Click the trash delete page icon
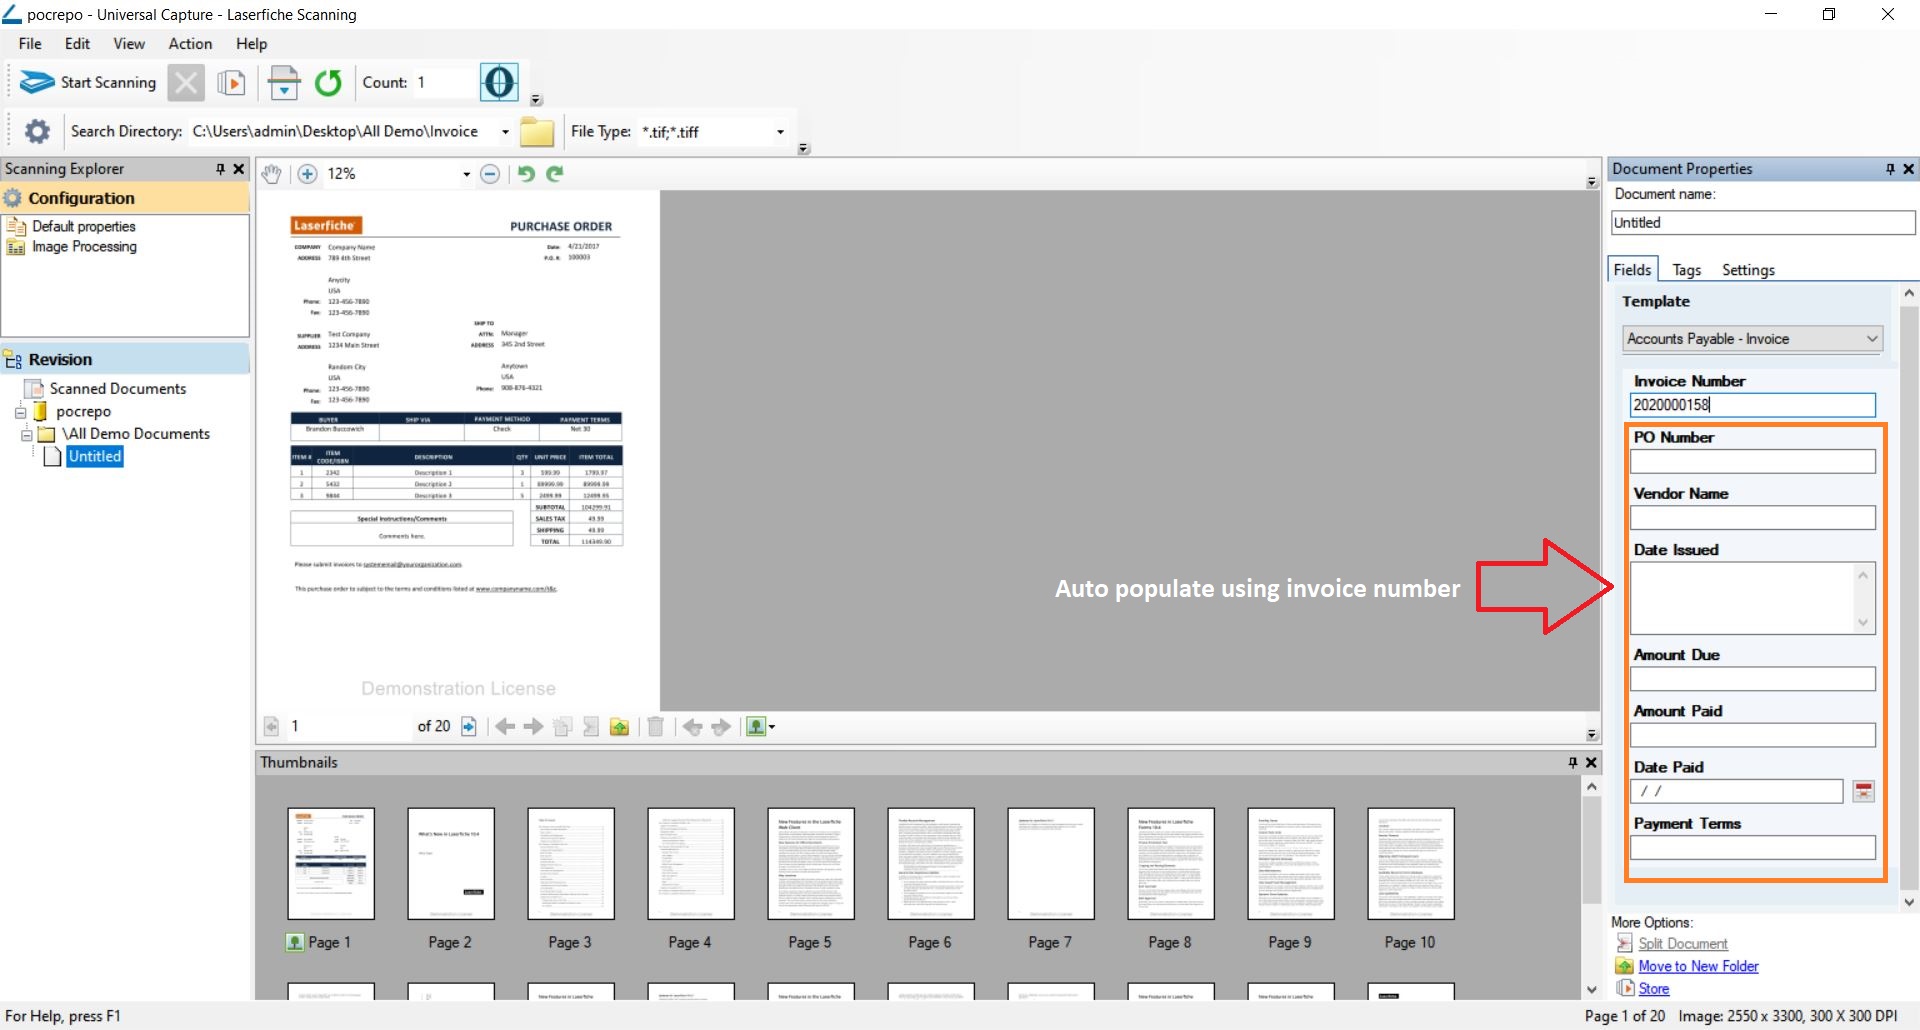Screen dimensions: 1920x1030 pyautogui.click(x=655, y=727)
